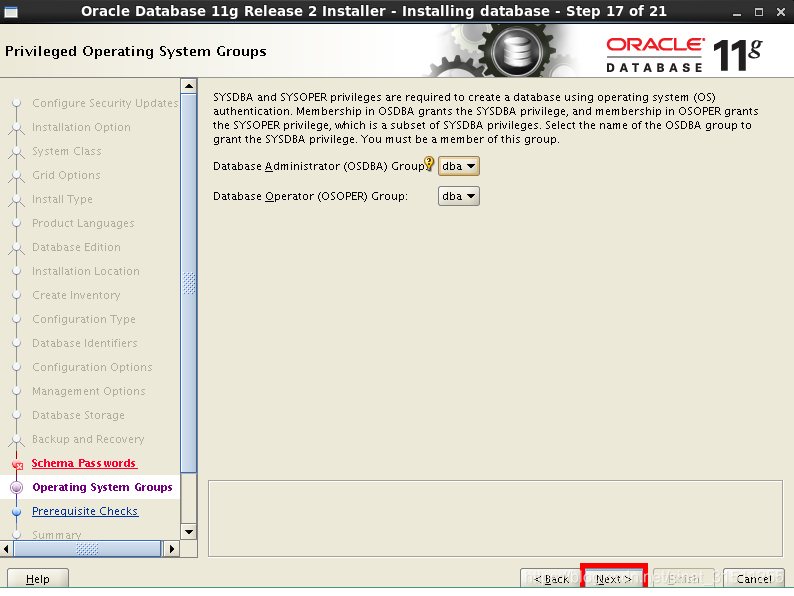This screenshot has height=596, width=794.
Task: Click Configuration Type step
Action: pos(84,319)
